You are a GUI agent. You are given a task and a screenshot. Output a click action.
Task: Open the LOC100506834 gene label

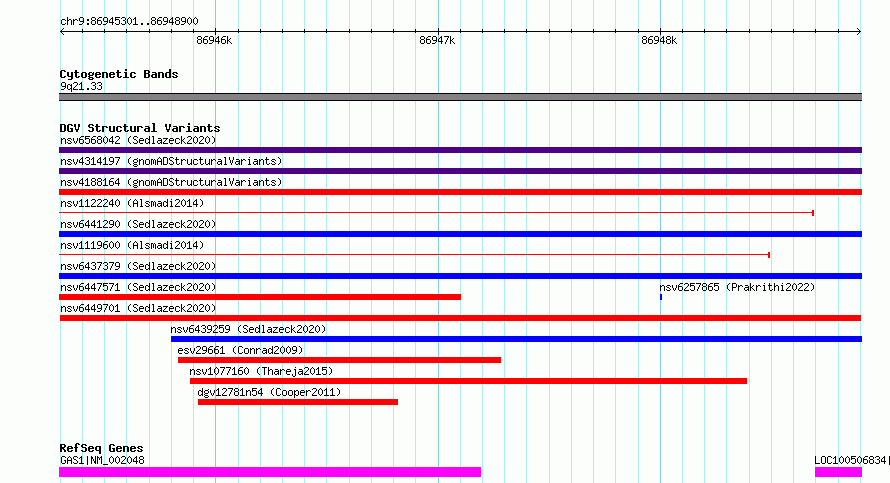(852, 460)
